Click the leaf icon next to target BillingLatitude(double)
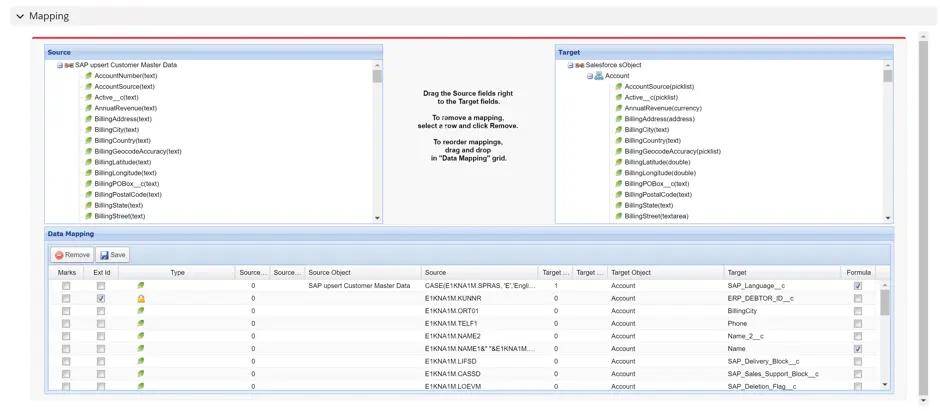The height and width of the screenshot is (411, 940). pos(619,162)
